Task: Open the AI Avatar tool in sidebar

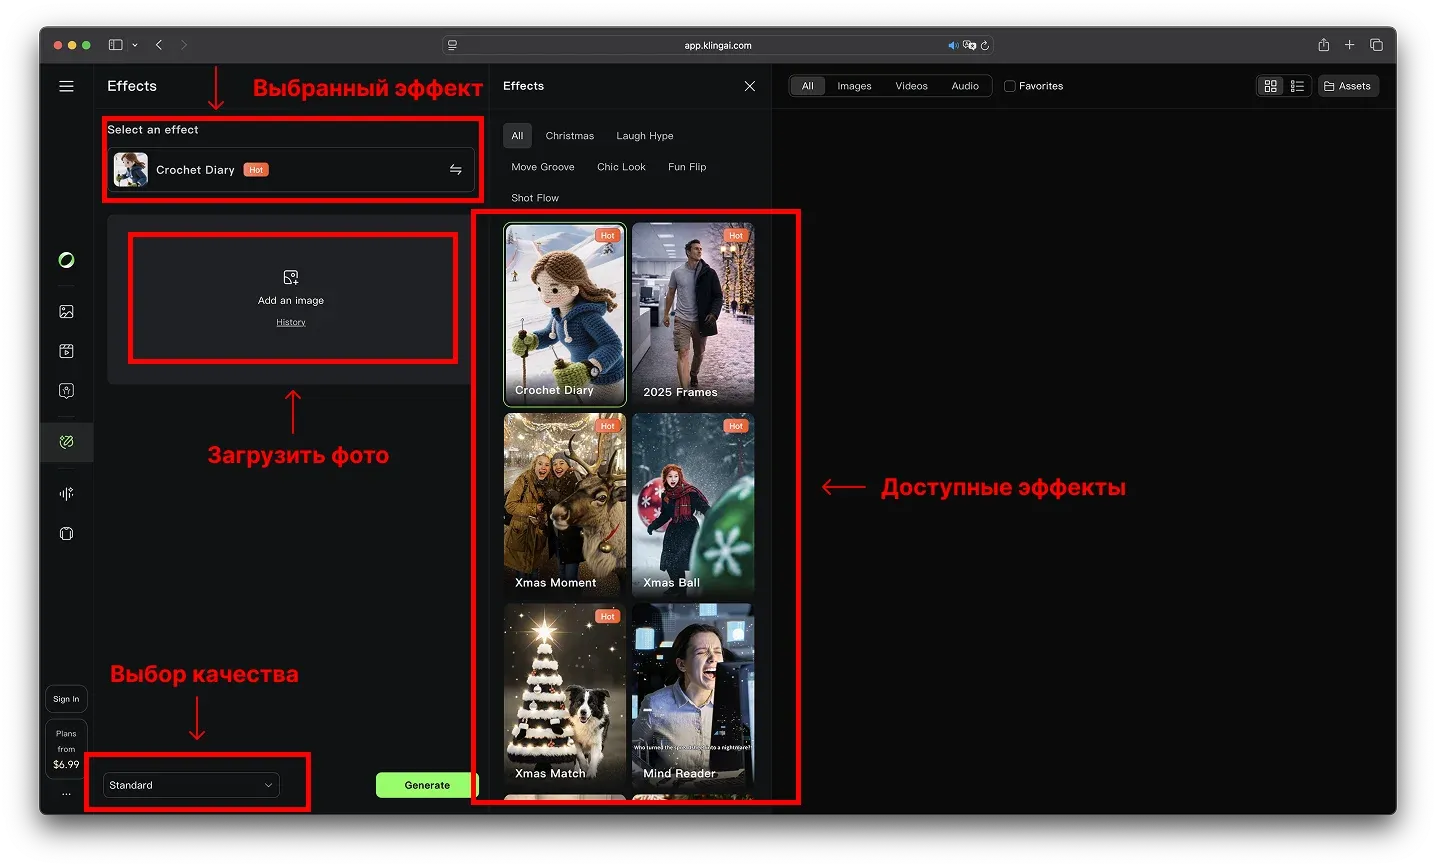Action: click(66, 391)
